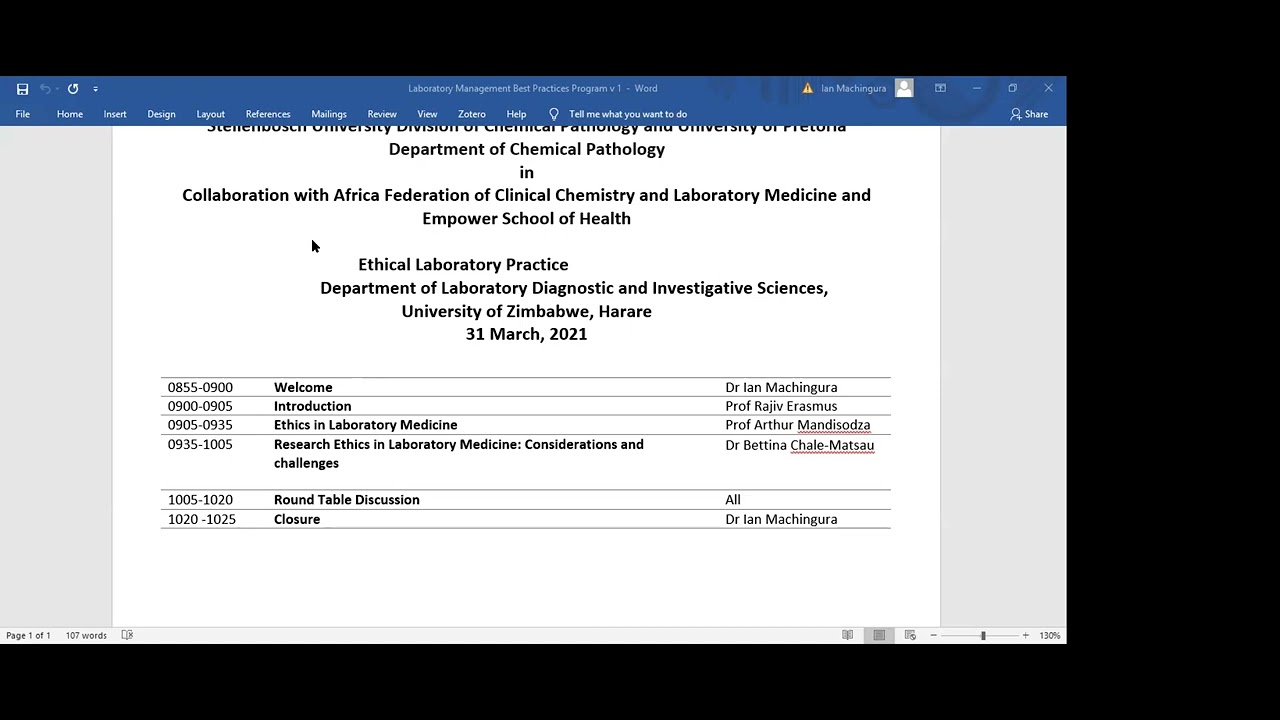Open the Layout ribbon tab

(x=210, y=114)
